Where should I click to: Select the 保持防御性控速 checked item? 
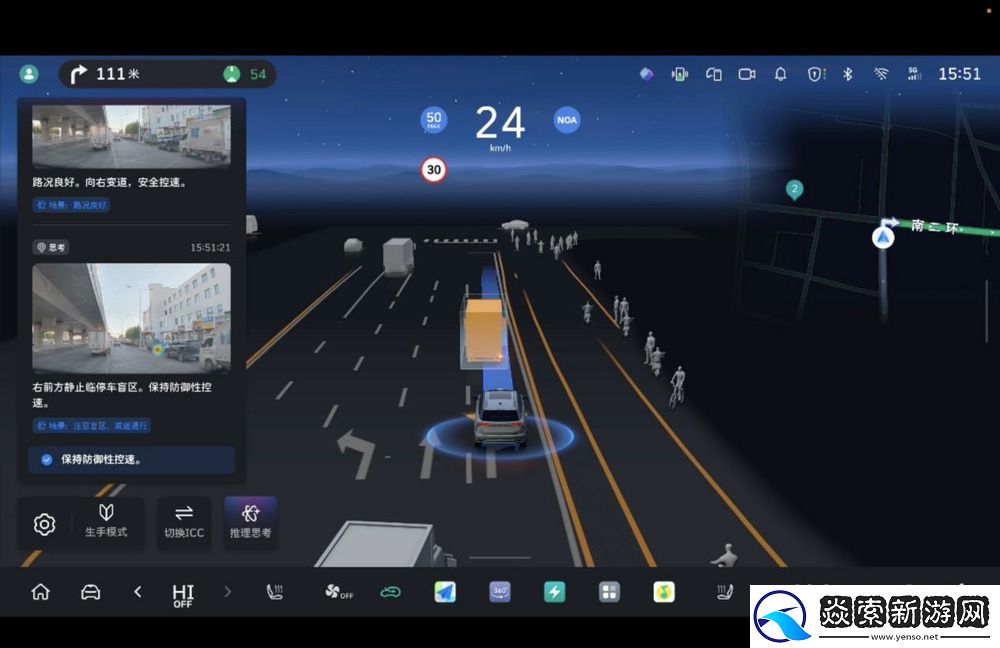(x=131, y=460)
